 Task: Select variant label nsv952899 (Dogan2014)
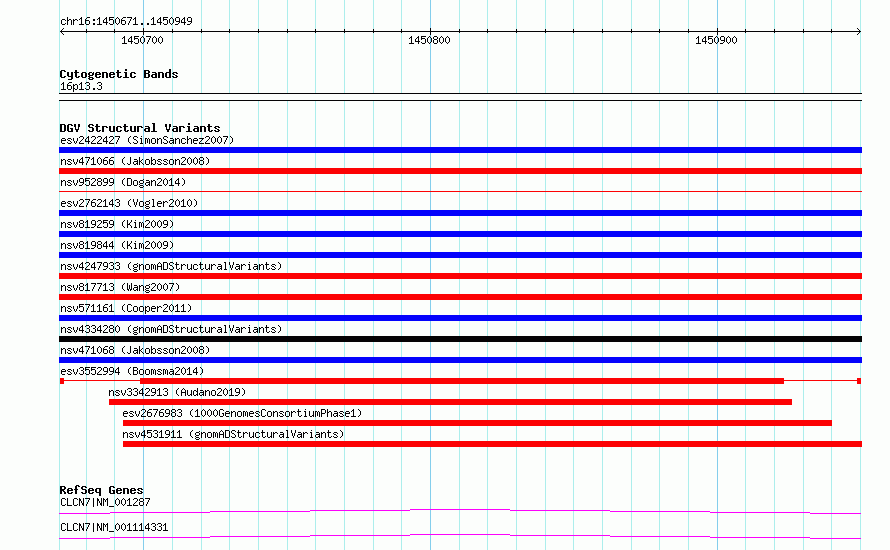tap(123, 182)
